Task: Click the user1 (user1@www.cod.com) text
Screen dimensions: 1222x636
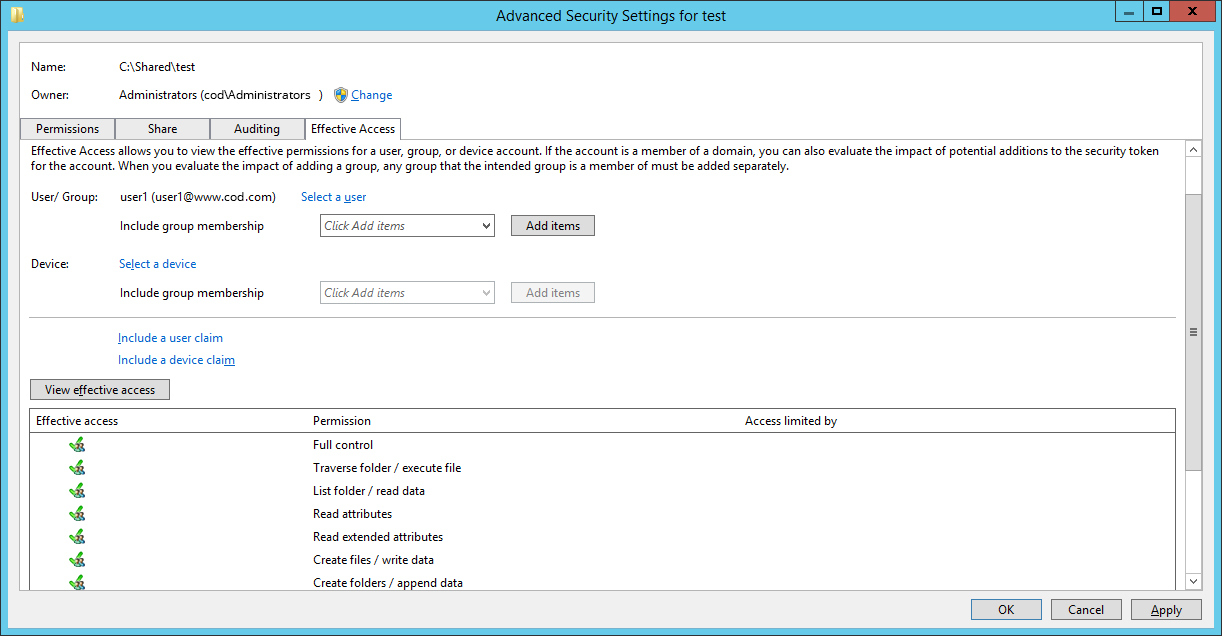Action: coord(198,197)
